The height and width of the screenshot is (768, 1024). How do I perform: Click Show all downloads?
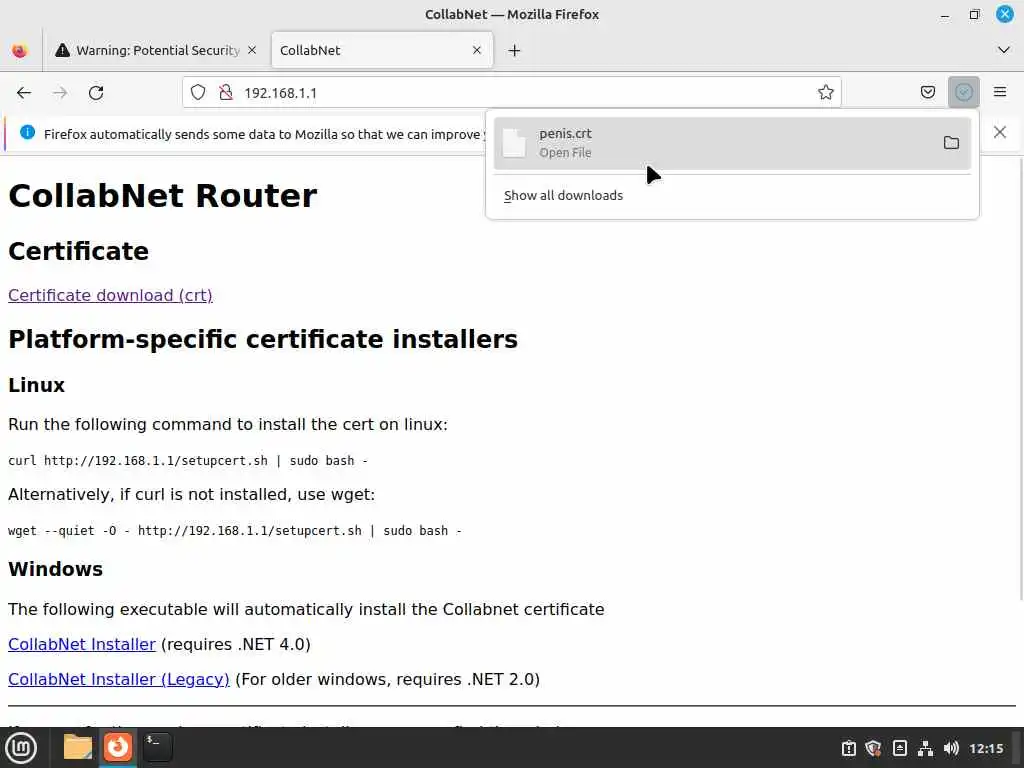(x=563, y=195)
